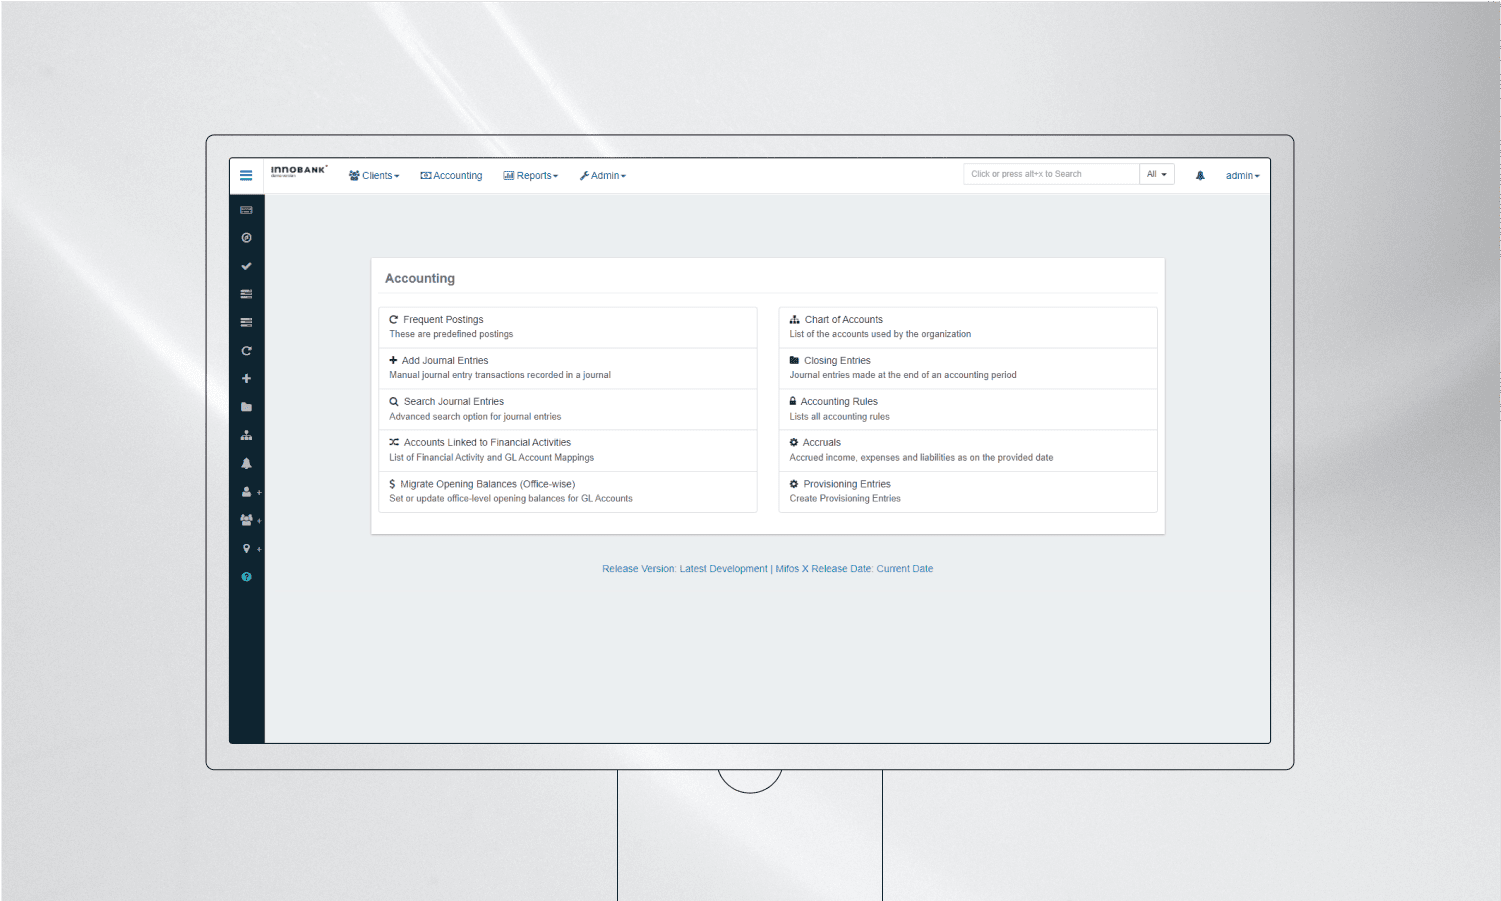Open the folder icon in the sidebar
The image size is (1501, 901).
246,406
